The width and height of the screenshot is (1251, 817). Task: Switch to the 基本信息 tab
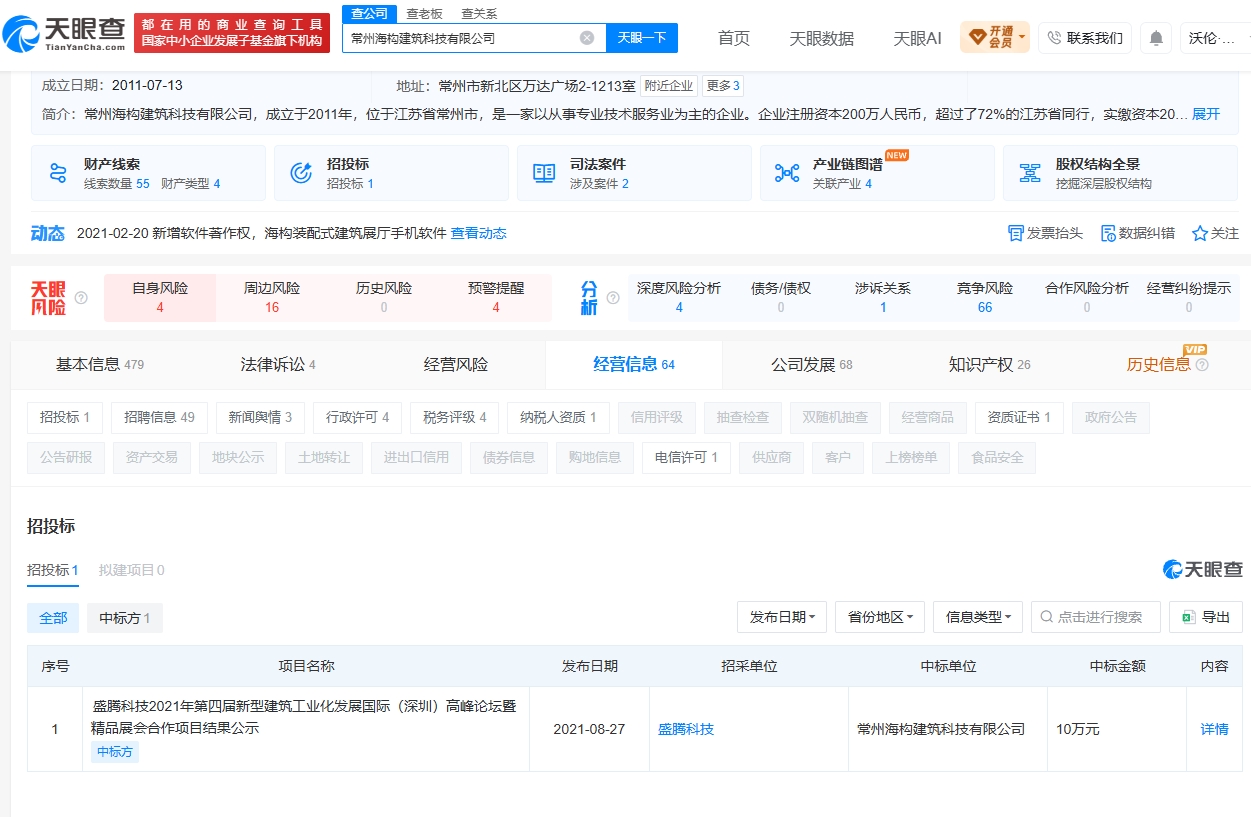[x=99, y=365]
